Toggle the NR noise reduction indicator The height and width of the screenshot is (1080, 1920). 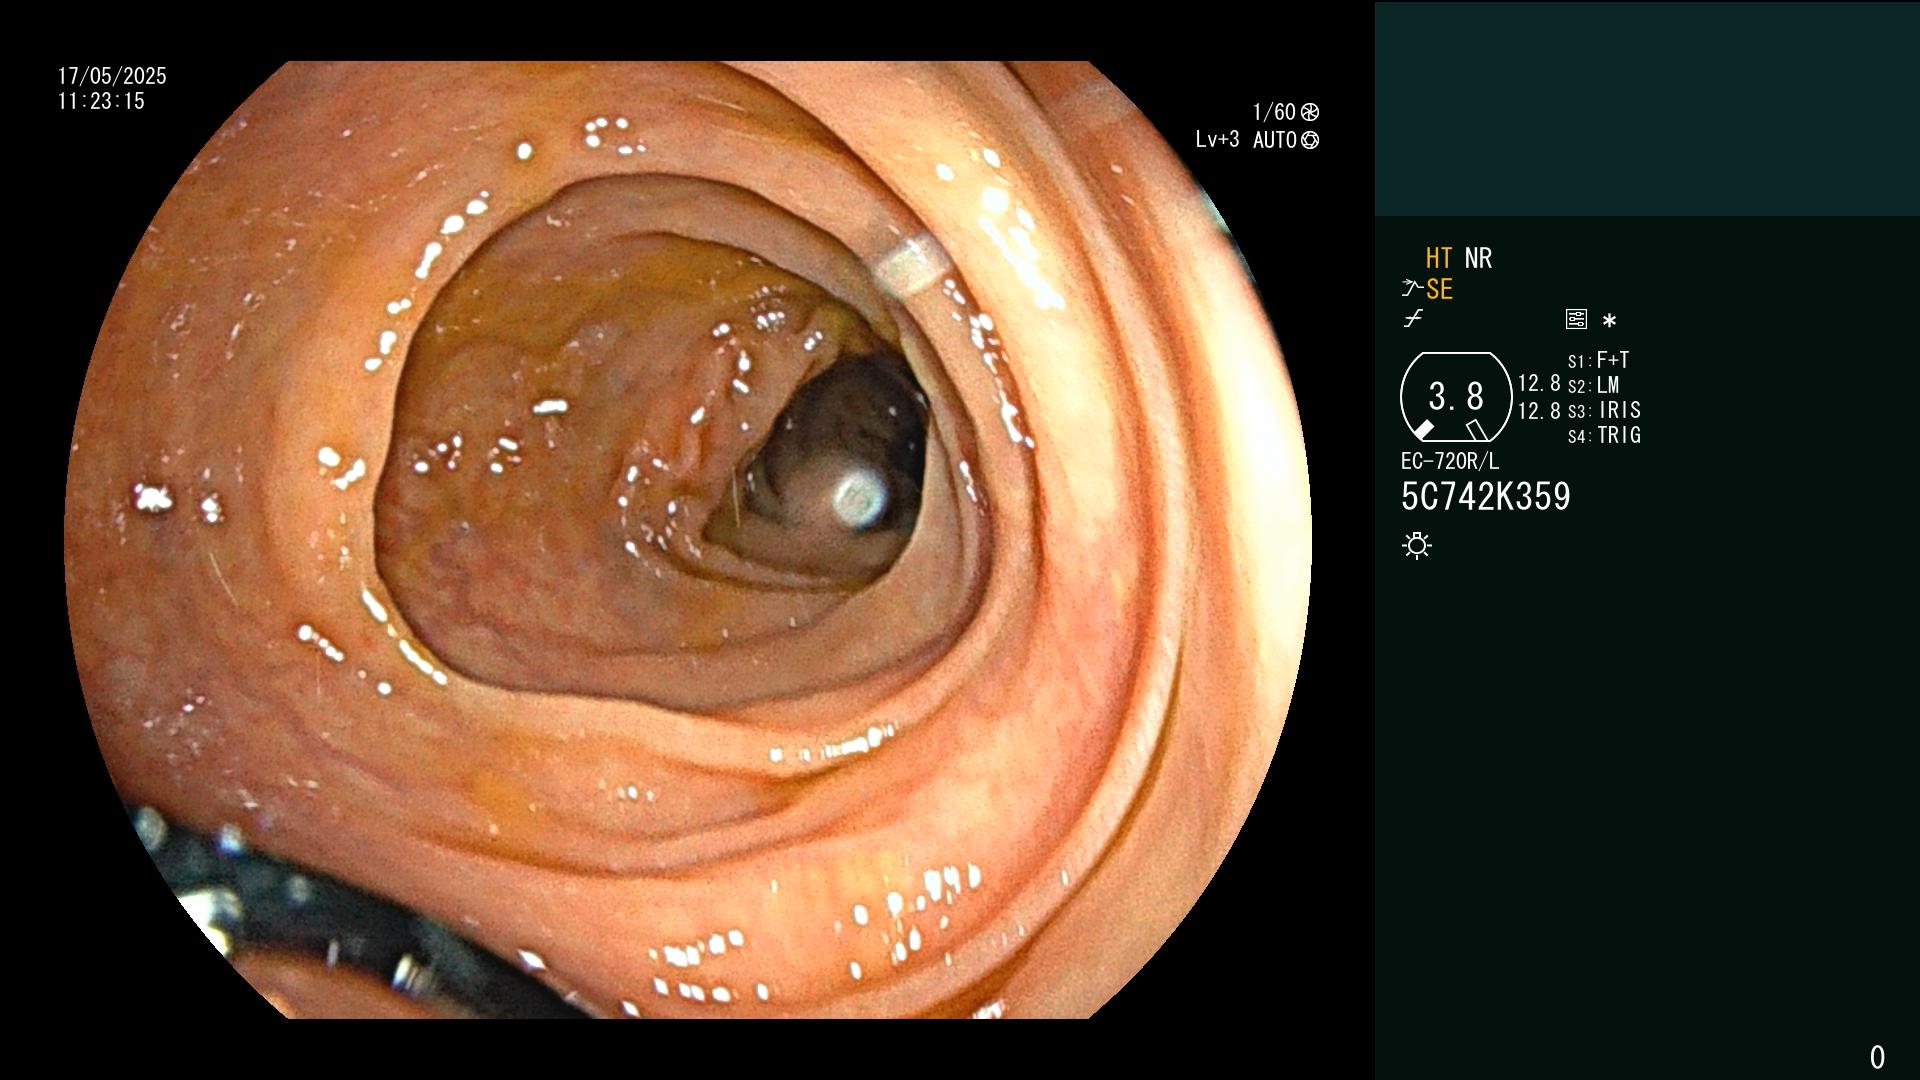[x=1478, y=258]
